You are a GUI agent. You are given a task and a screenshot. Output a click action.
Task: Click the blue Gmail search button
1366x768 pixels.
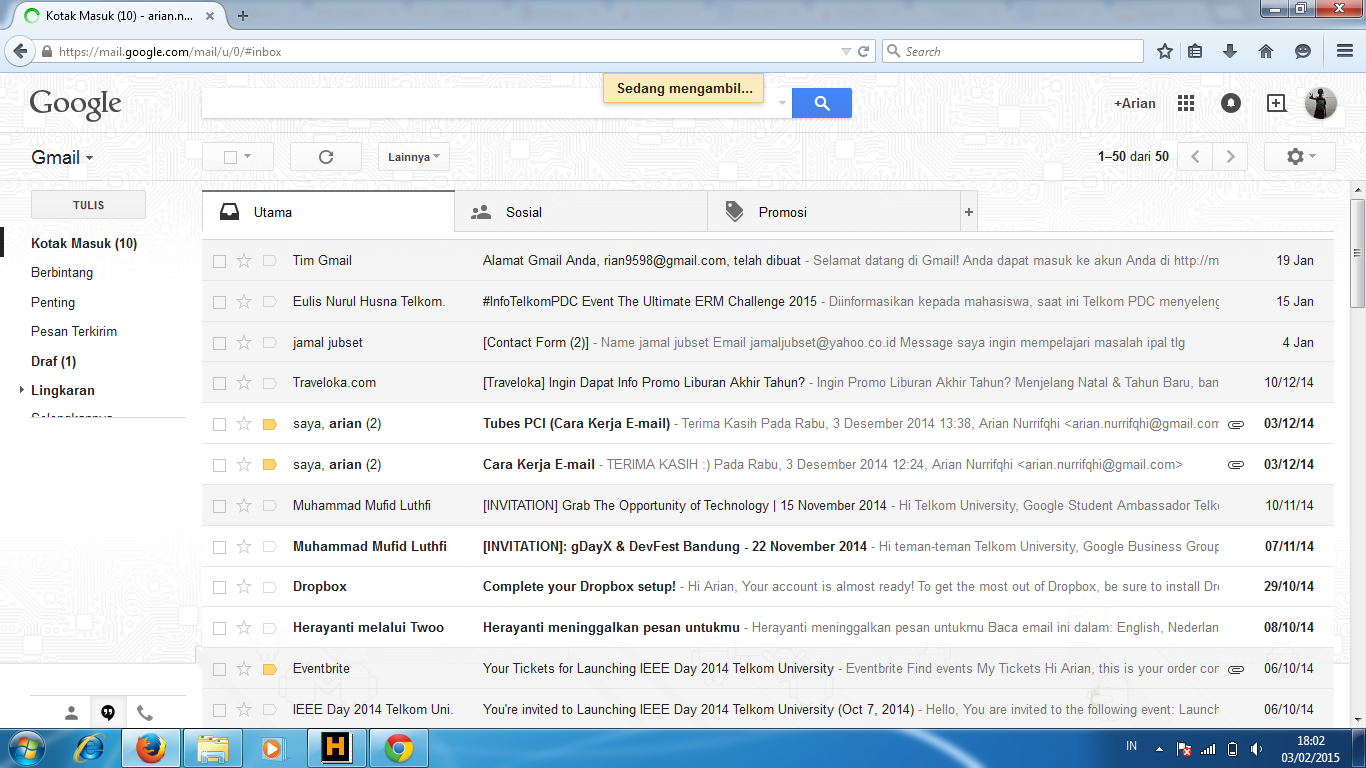822,103
